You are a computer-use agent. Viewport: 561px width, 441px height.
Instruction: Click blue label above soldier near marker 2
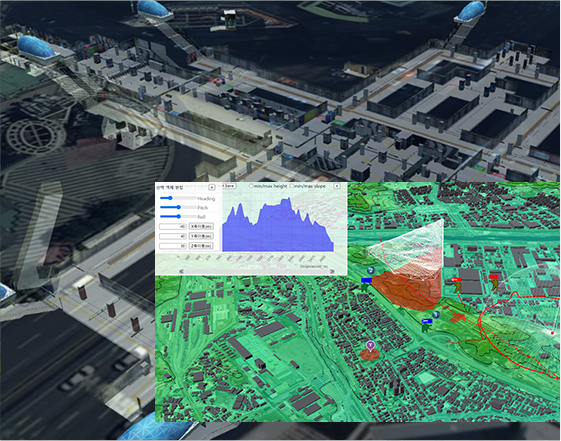point(367,280)
